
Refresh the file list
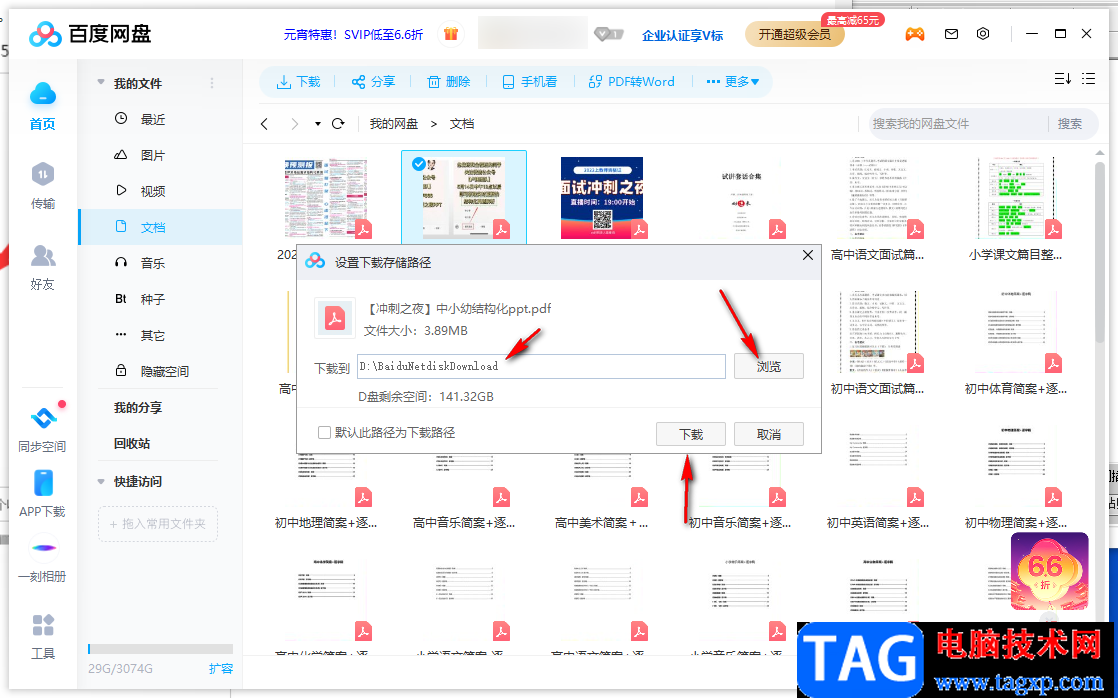[x=338, y=124]
